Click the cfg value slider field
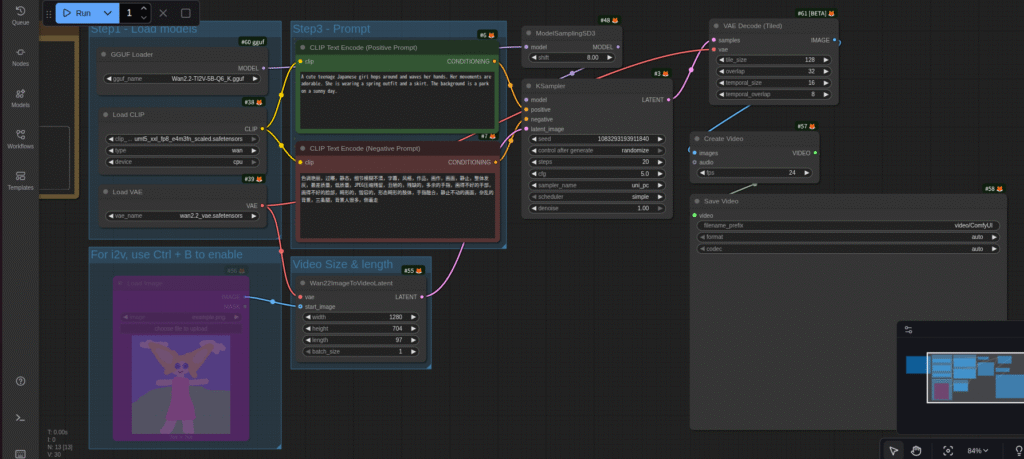The image size is (1024, 459). coord(593,173)
